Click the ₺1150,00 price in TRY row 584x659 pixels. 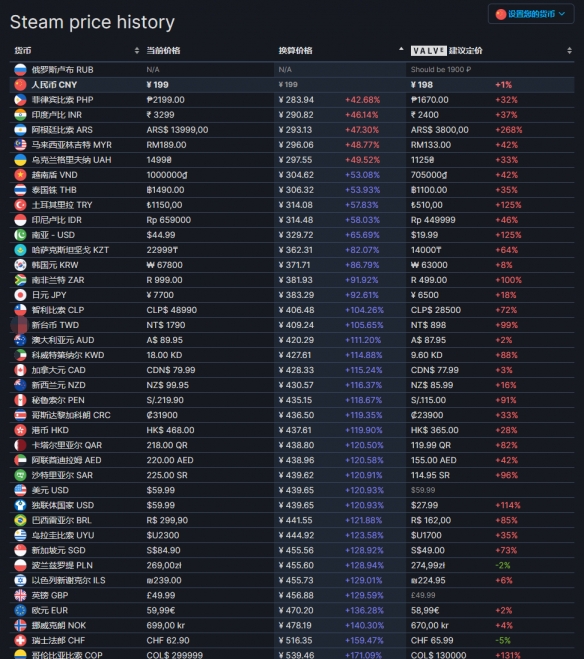tap(164, 205)
